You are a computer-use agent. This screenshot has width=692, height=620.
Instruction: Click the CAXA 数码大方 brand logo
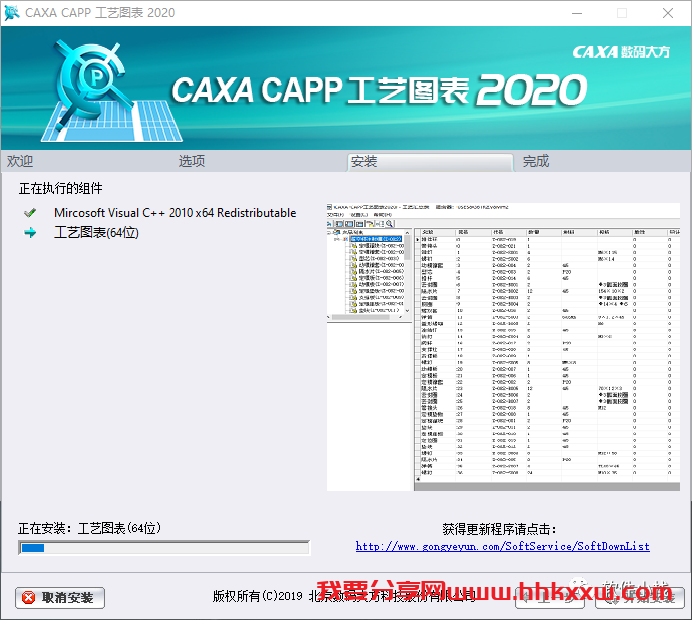point(621,52)
